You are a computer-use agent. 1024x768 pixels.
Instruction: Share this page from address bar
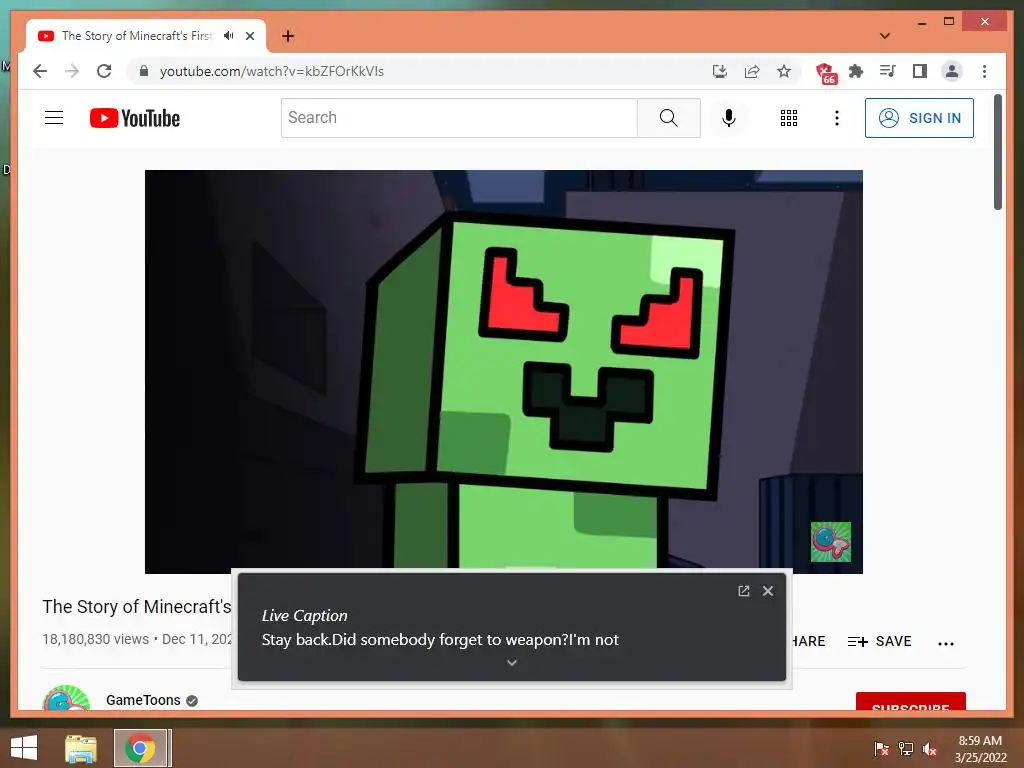tap(752, 71)
